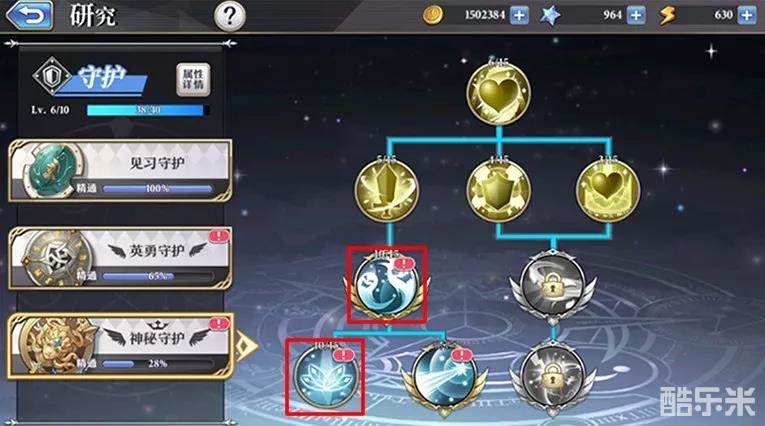
Task: Select the golden crystal skill node
Action: (386, 189)
